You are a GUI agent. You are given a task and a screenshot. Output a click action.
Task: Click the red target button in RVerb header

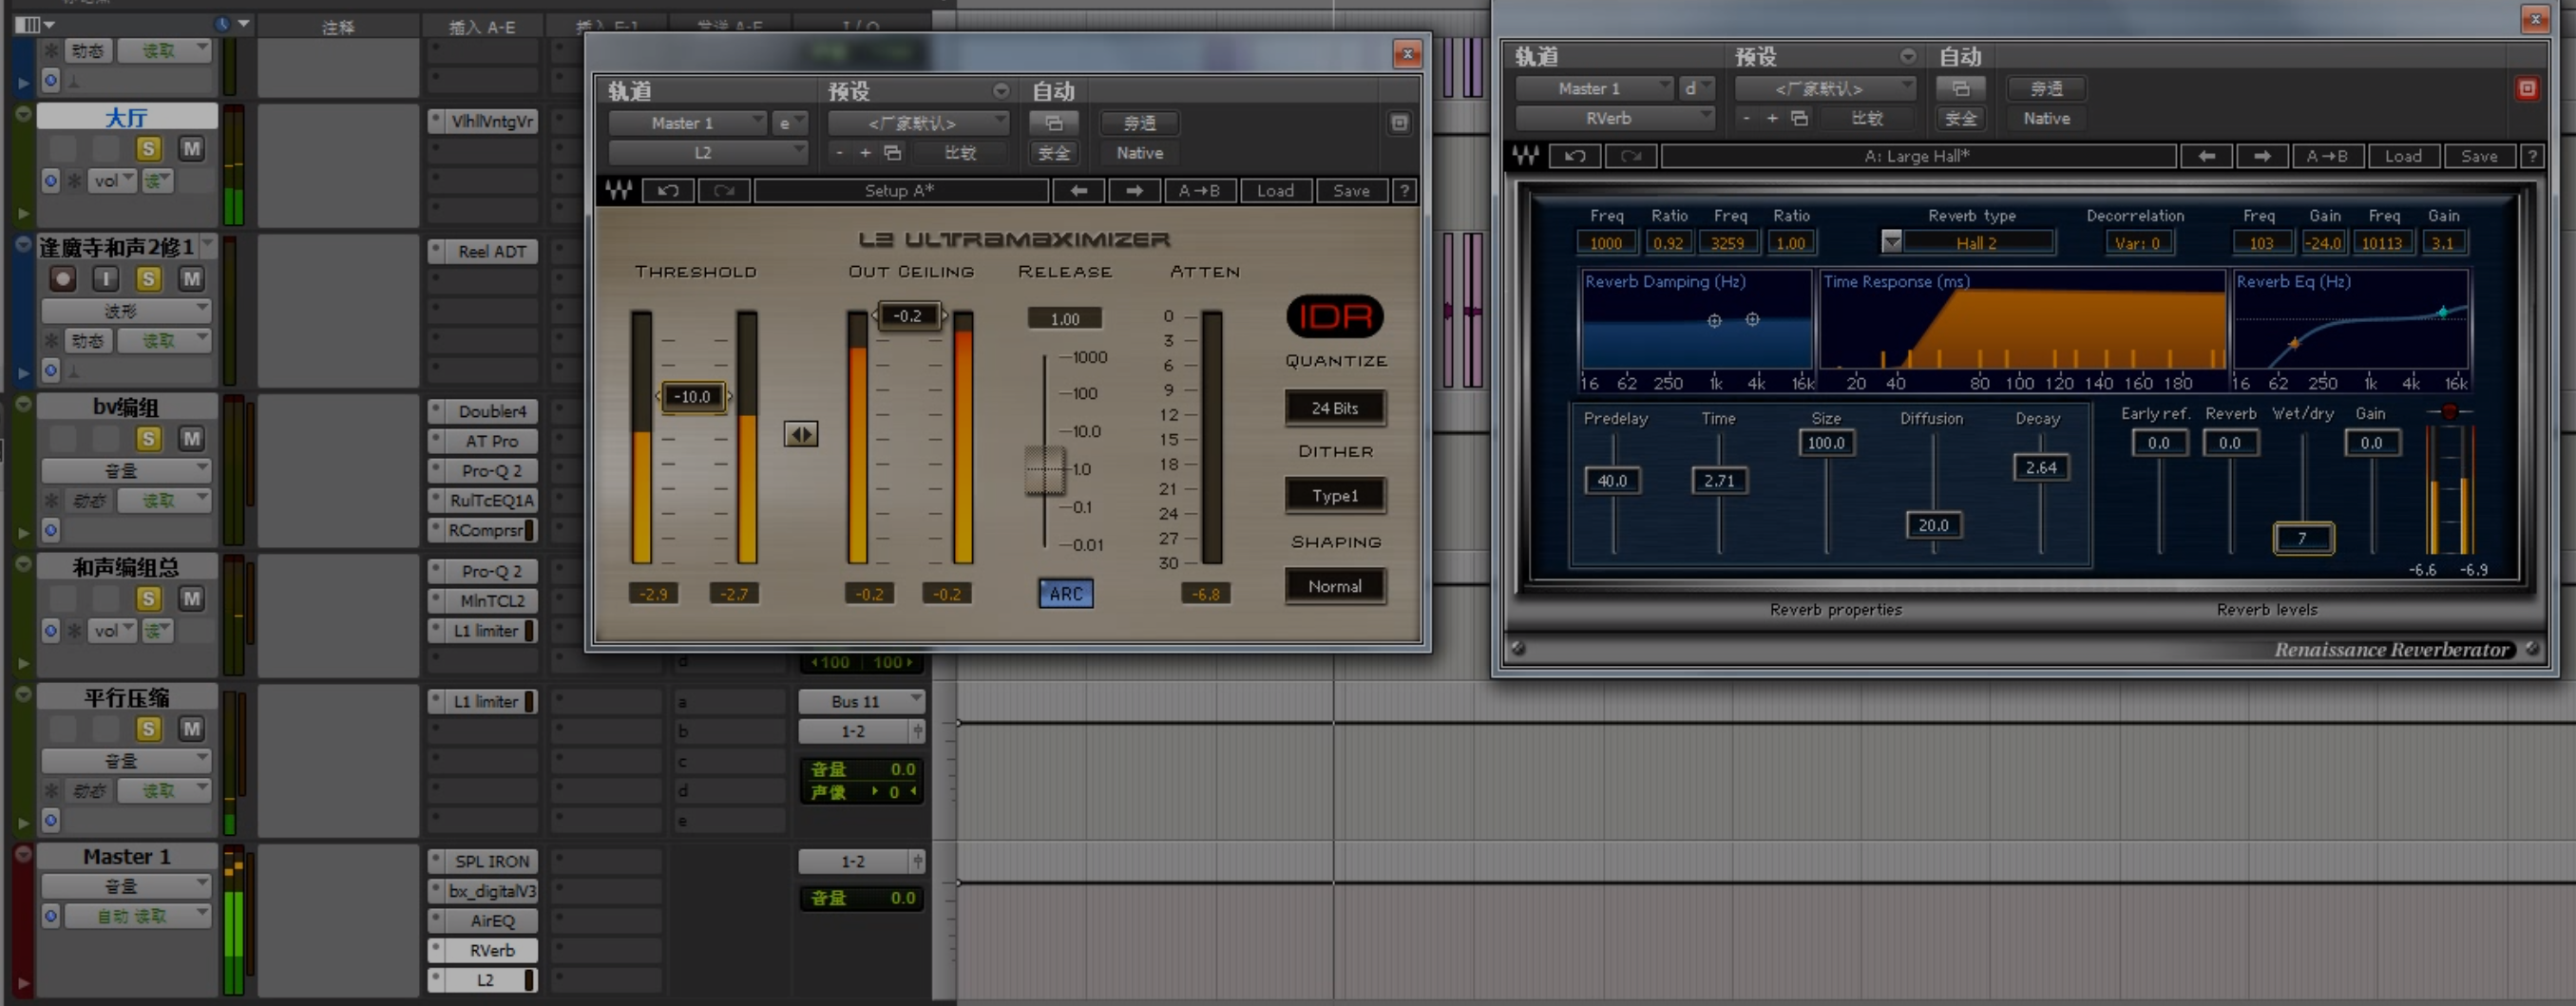click(x=2527, y=89)
